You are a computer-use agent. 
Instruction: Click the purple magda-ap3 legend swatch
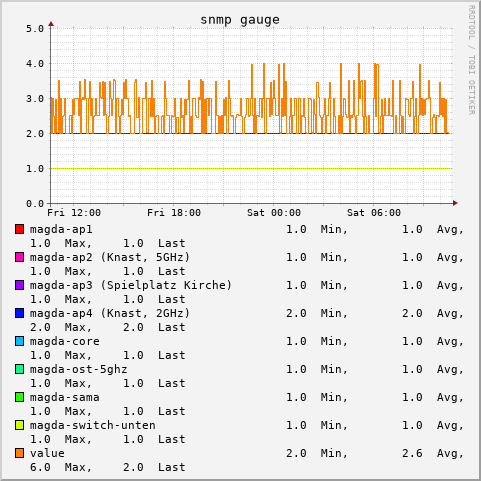(x=19, y=285)
